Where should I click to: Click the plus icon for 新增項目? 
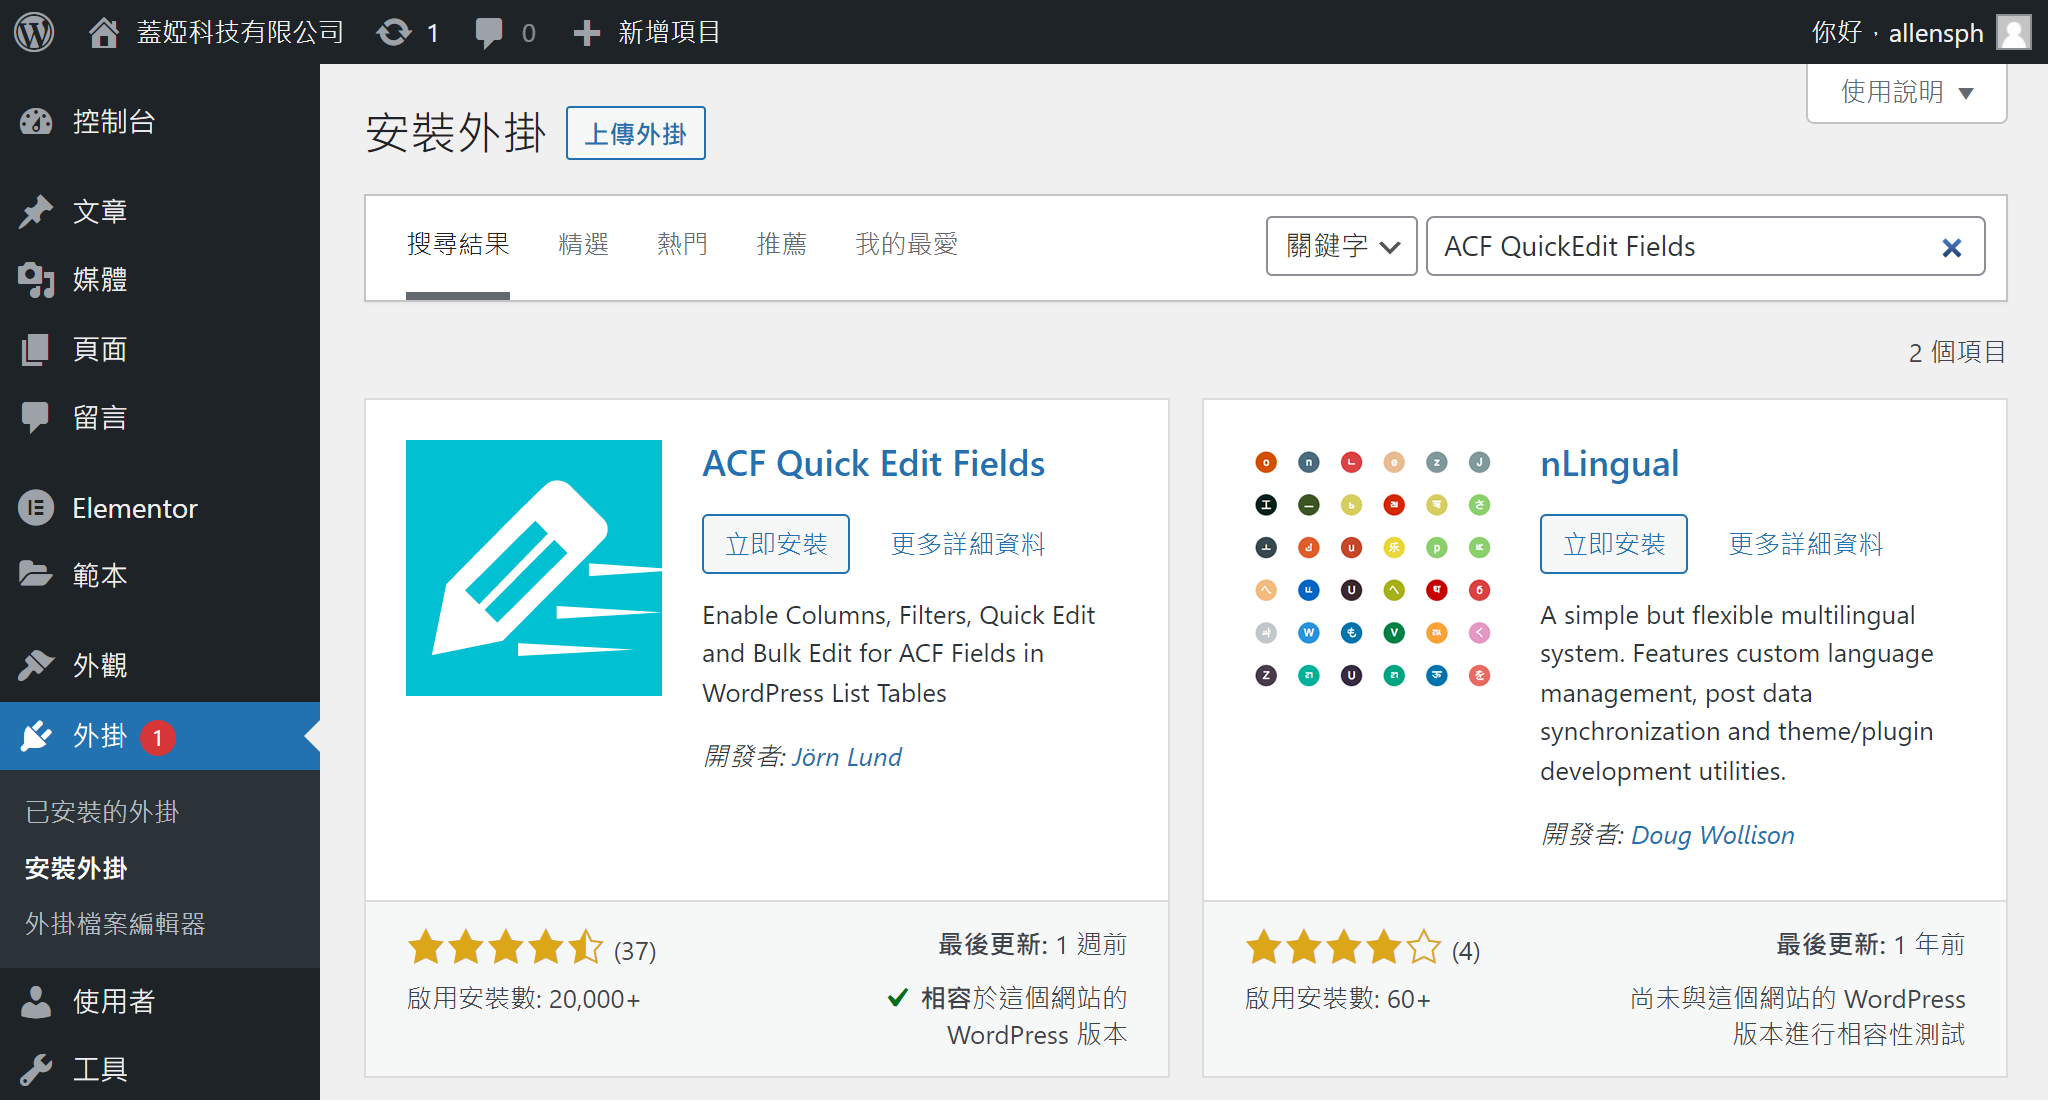tap(586, 32)
